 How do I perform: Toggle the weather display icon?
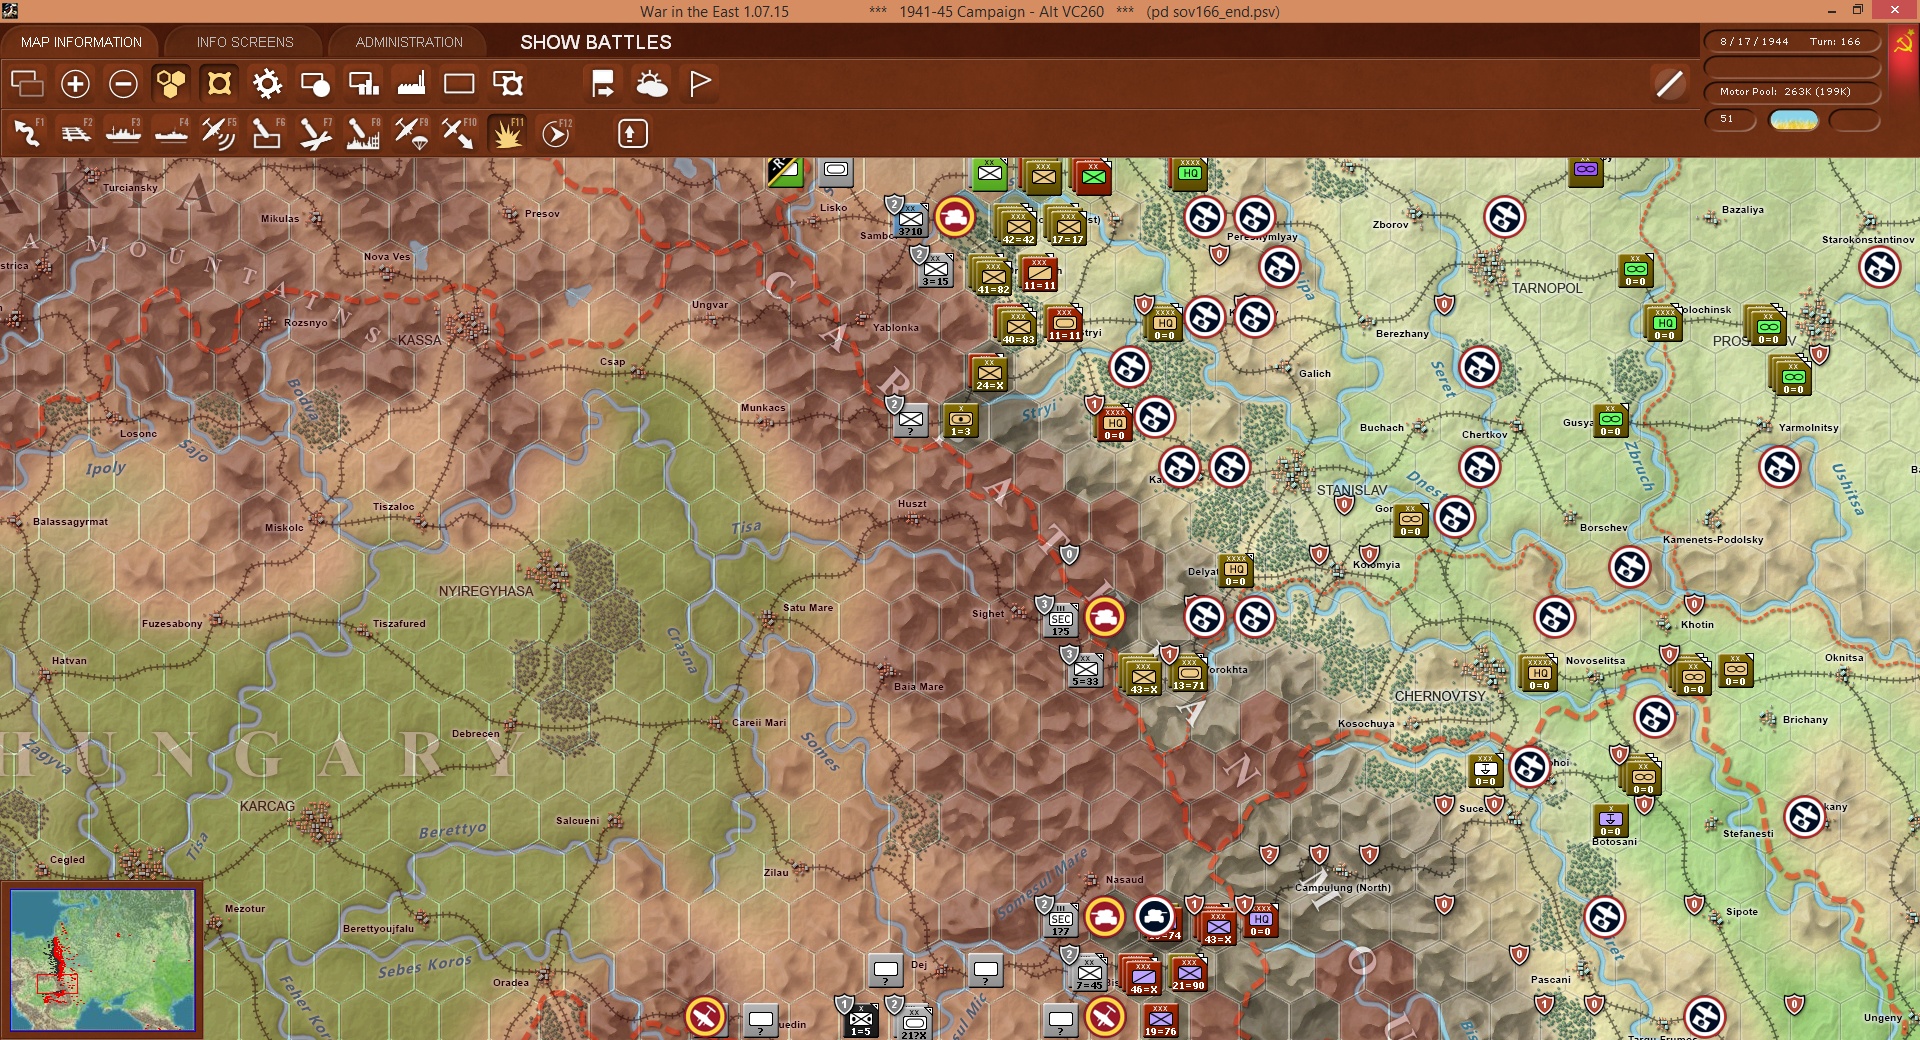[651, 84]
